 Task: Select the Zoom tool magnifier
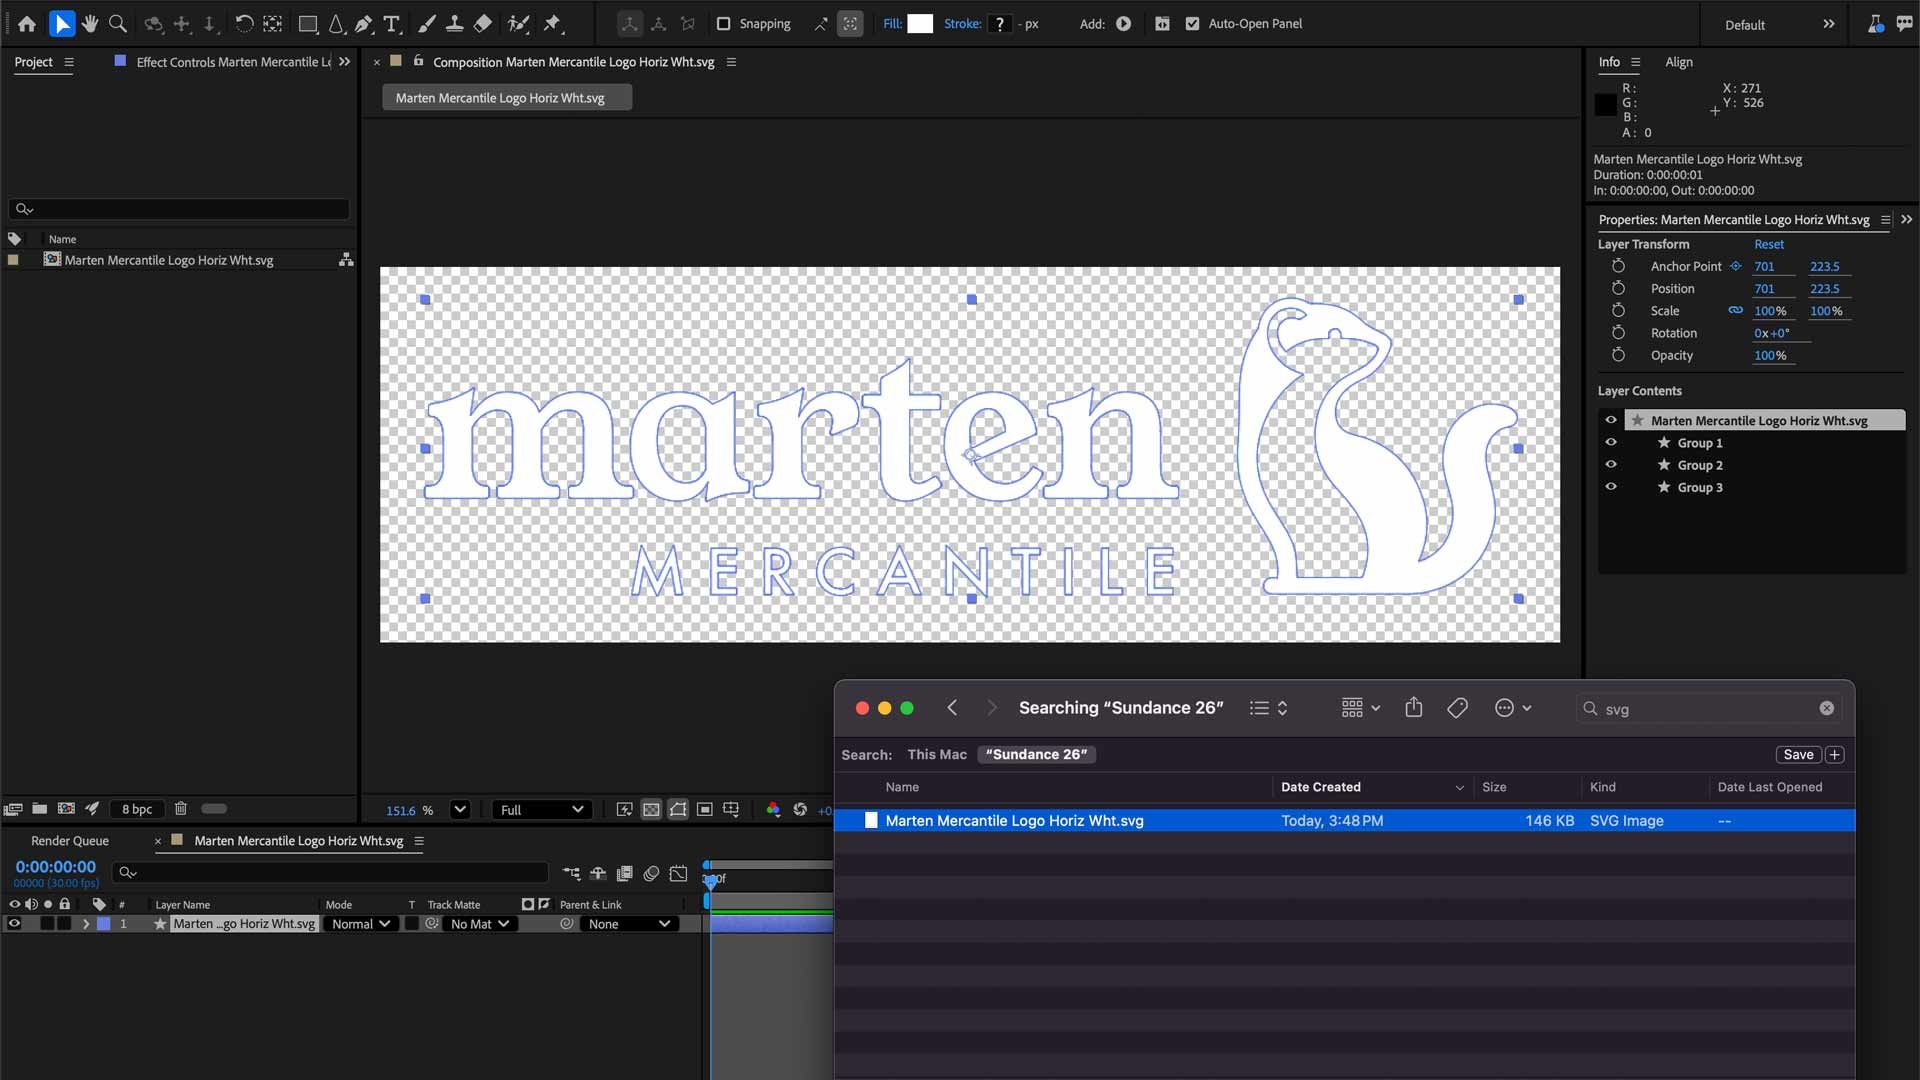click(x=118, y=23)
